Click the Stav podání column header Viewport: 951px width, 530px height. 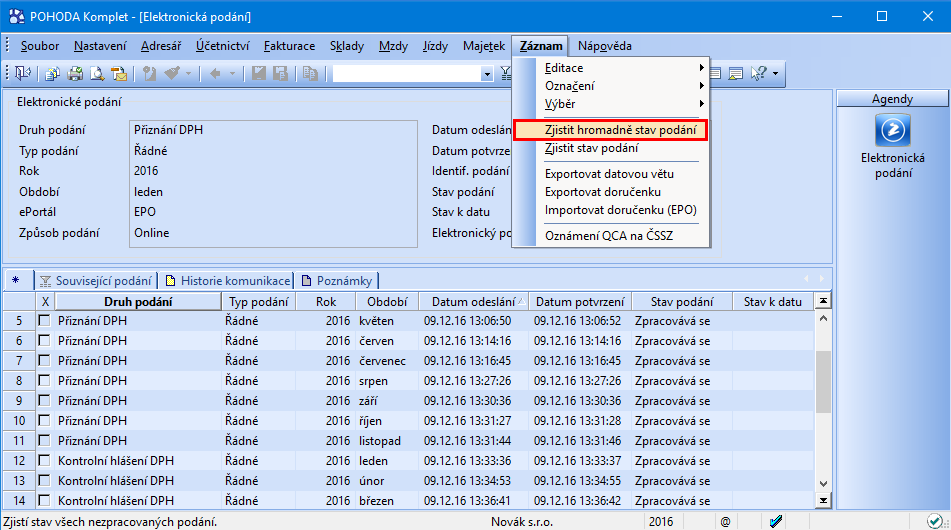point(682,301)
